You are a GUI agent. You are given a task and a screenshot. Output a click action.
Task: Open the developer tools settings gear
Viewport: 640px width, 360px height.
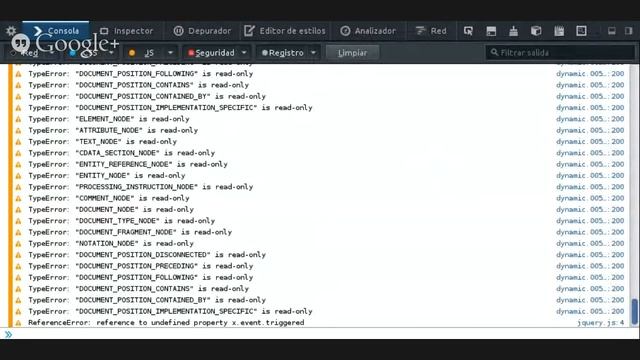(x=11, y=31)
